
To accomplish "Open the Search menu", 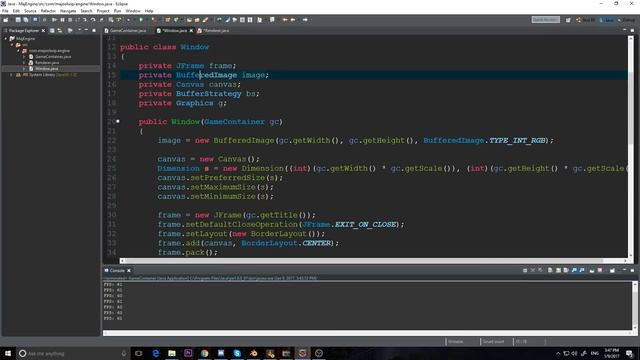I will (x=86, y=11).
